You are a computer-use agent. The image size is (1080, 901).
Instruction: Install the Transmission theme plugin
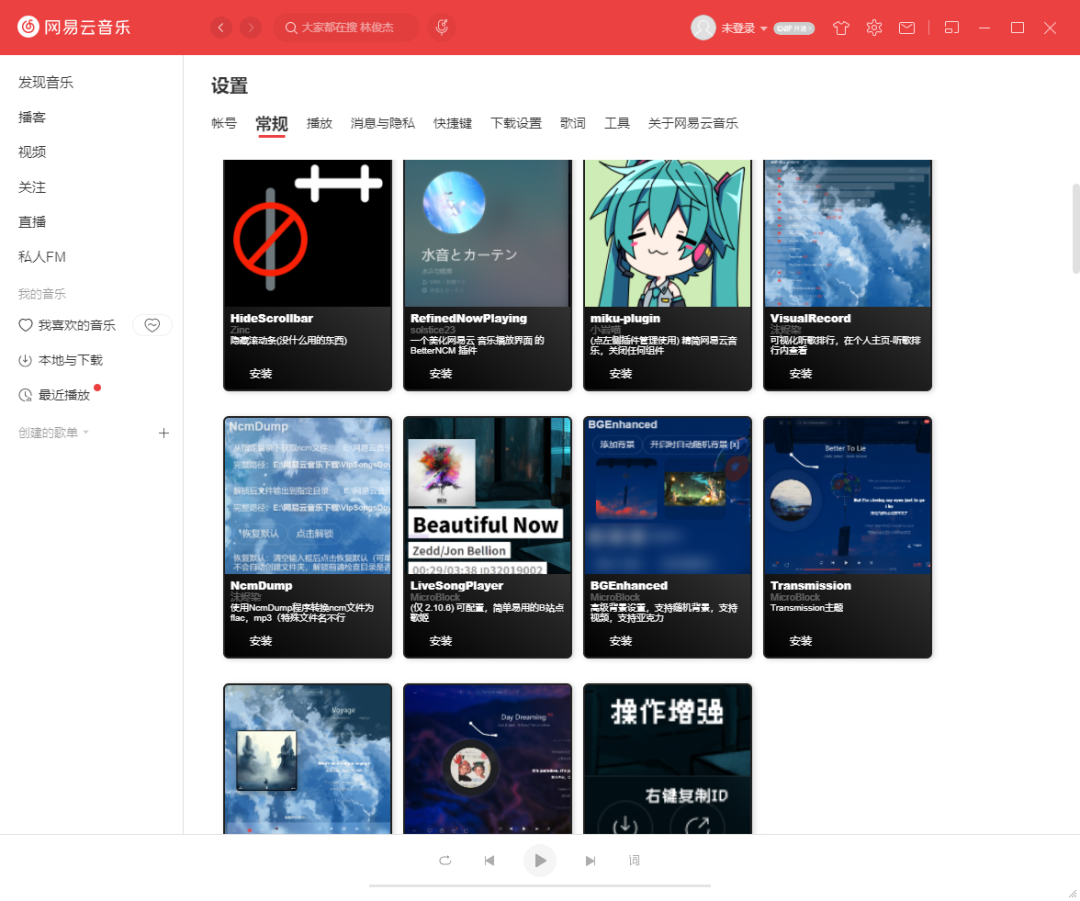click(x=800, y=641)
